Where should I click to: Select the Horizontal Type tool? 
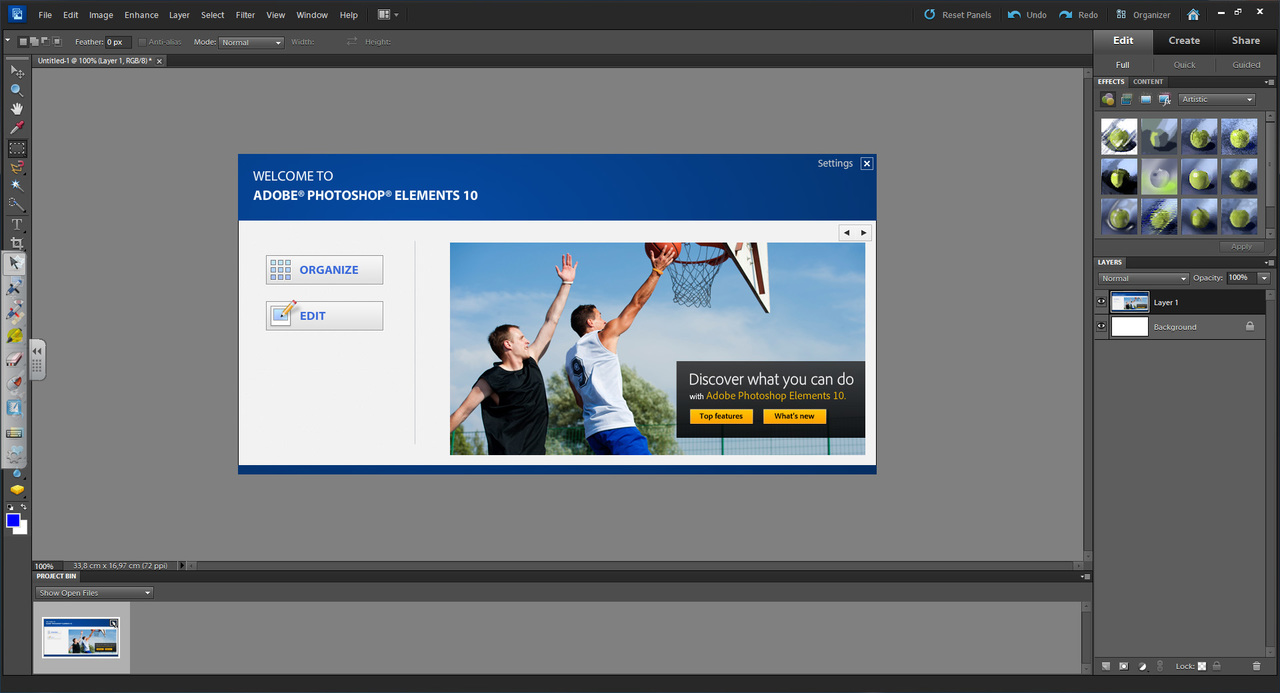click(x=17, y=224)
